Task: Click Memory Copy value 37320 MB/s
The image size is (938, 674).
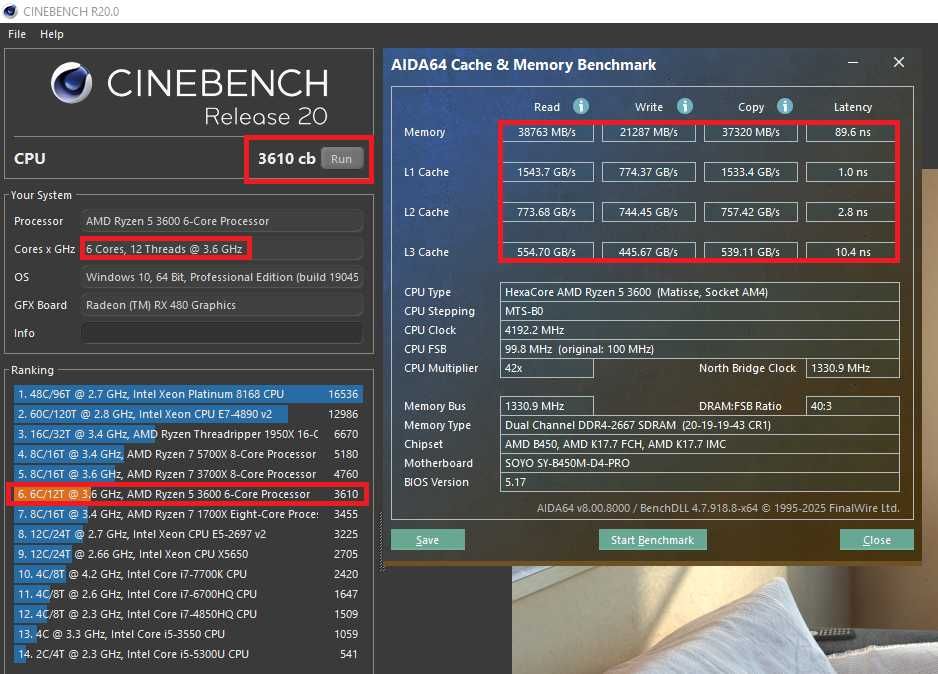Action: tap(751, 132)
